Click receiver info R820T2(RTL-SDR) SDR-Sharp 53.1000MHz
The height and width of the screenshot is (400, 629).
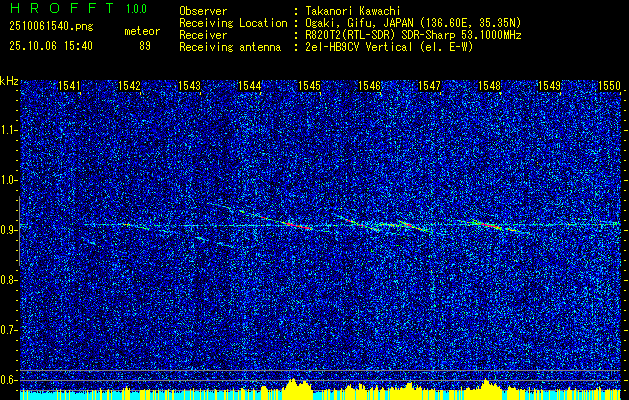pos(413,35)
